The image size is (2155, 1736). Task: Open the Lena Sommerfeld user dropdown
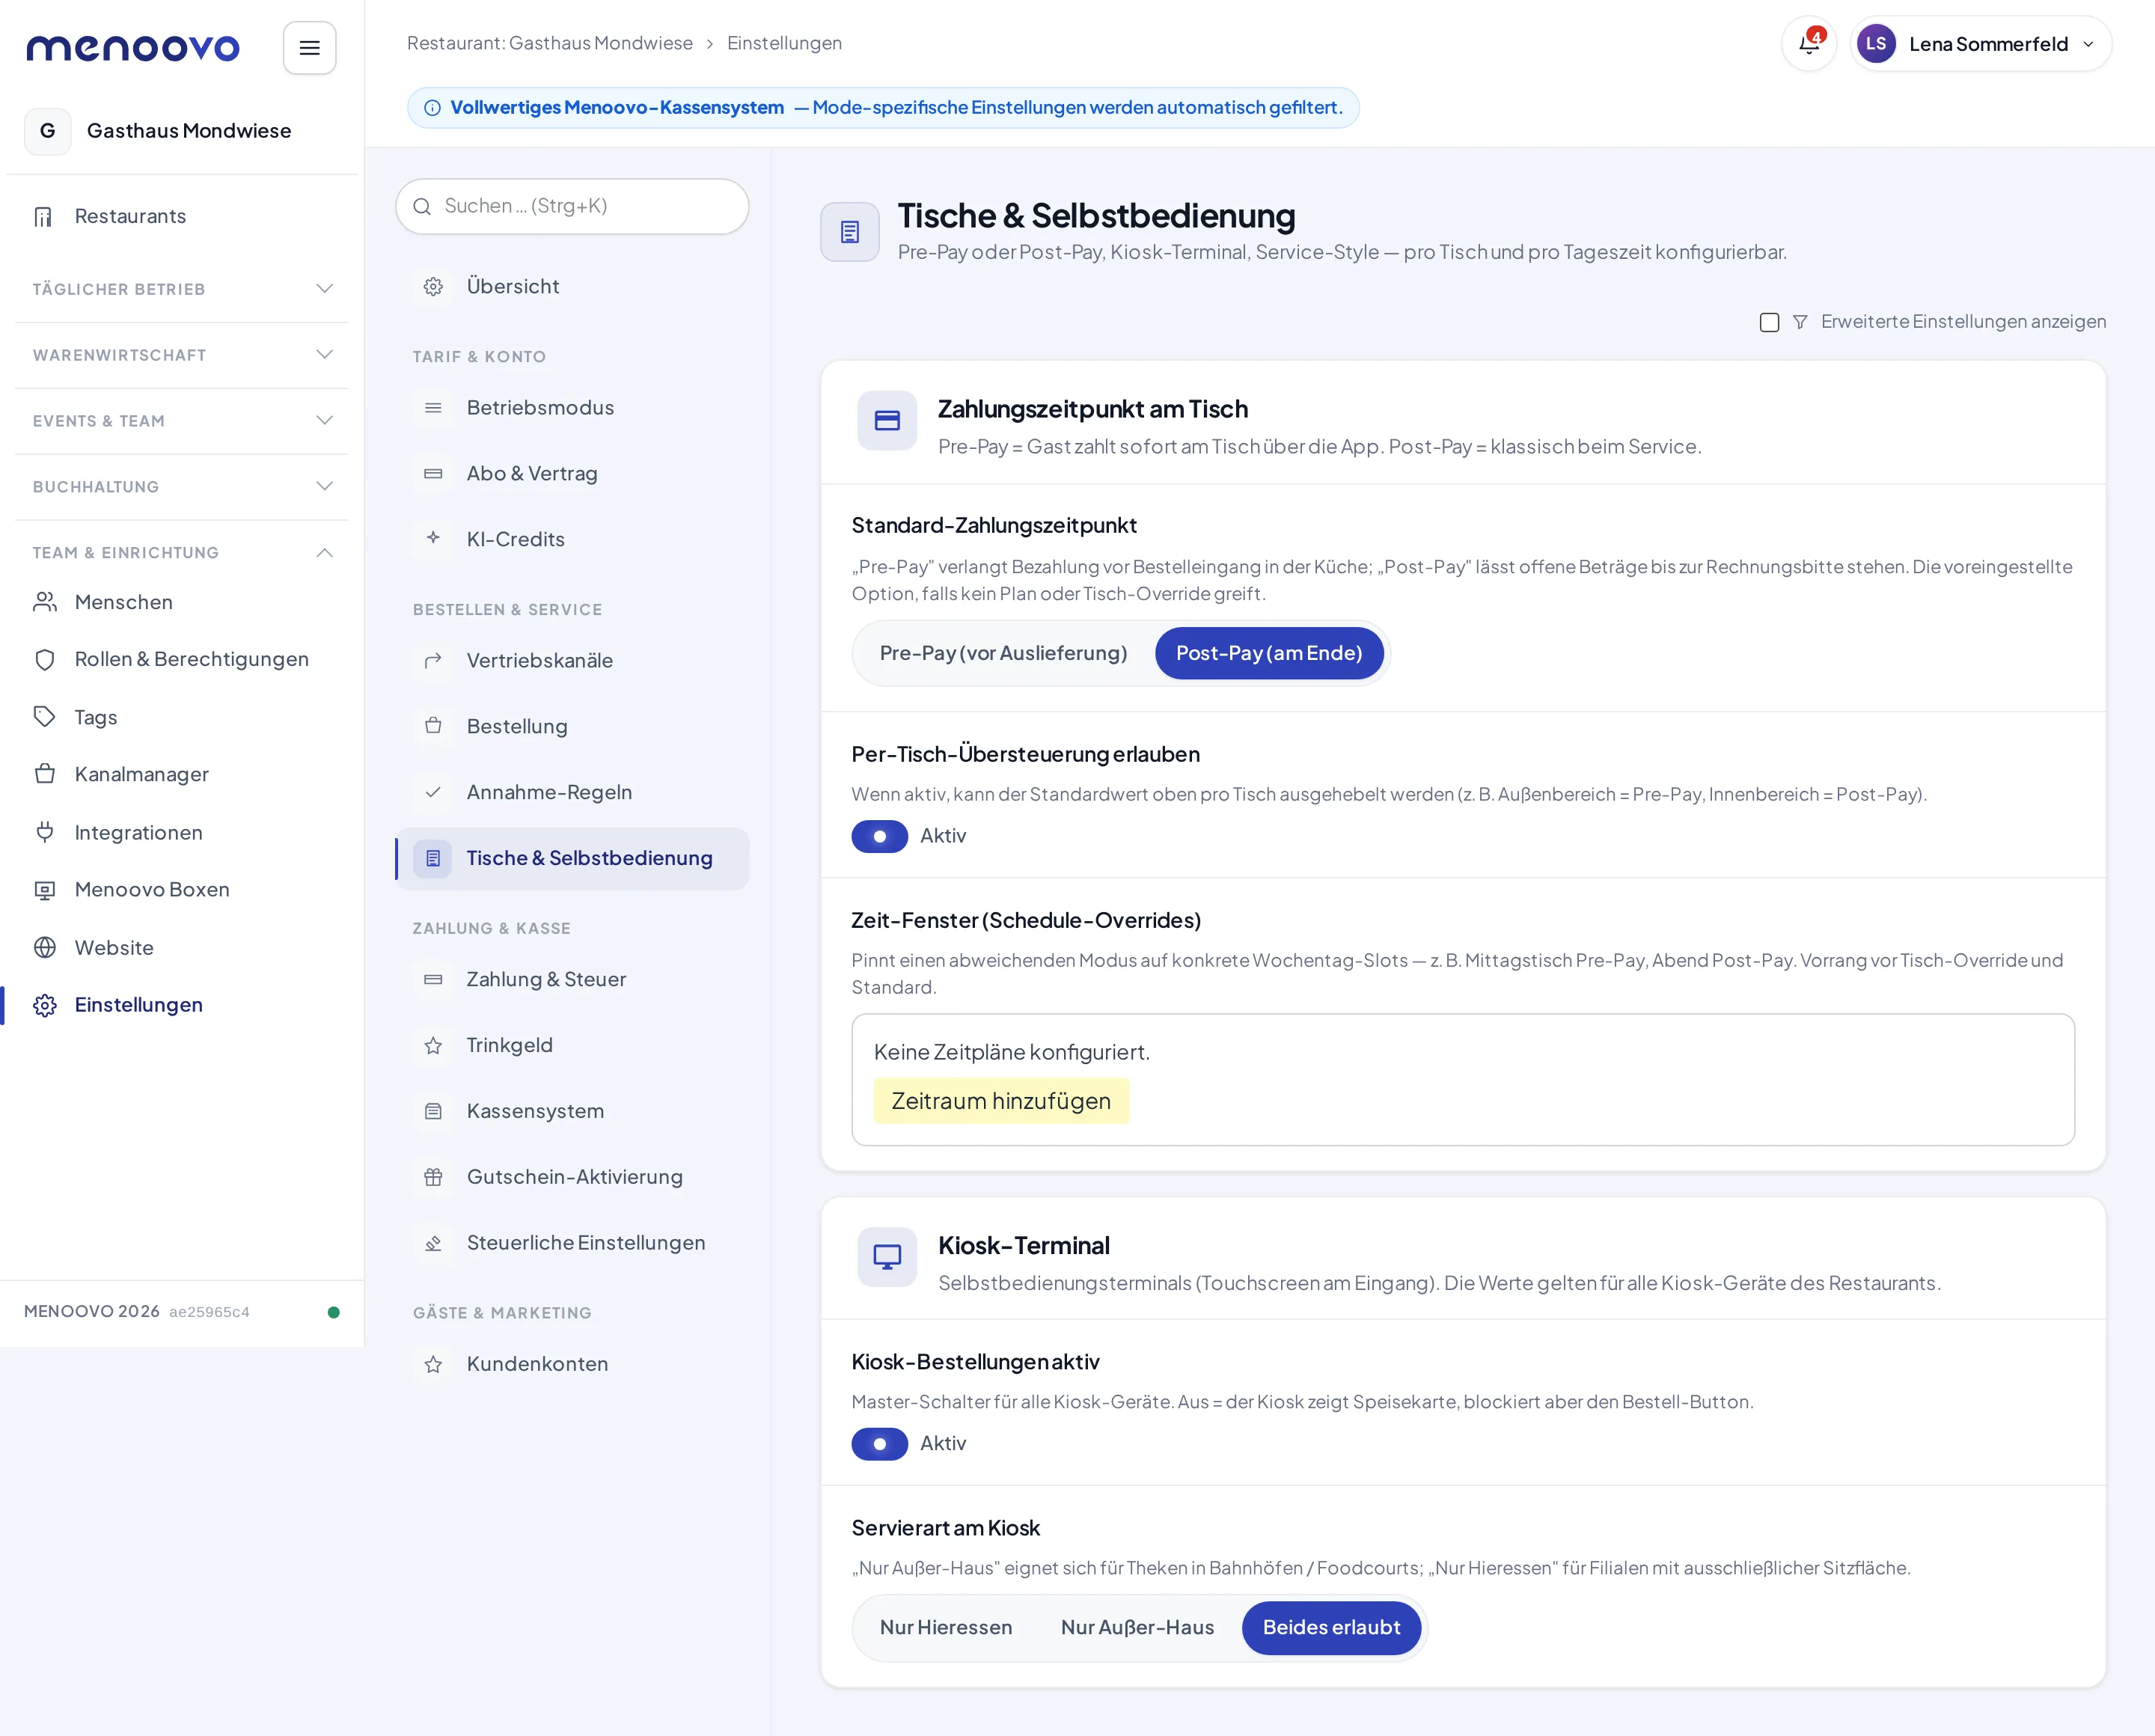point(1981,44)
